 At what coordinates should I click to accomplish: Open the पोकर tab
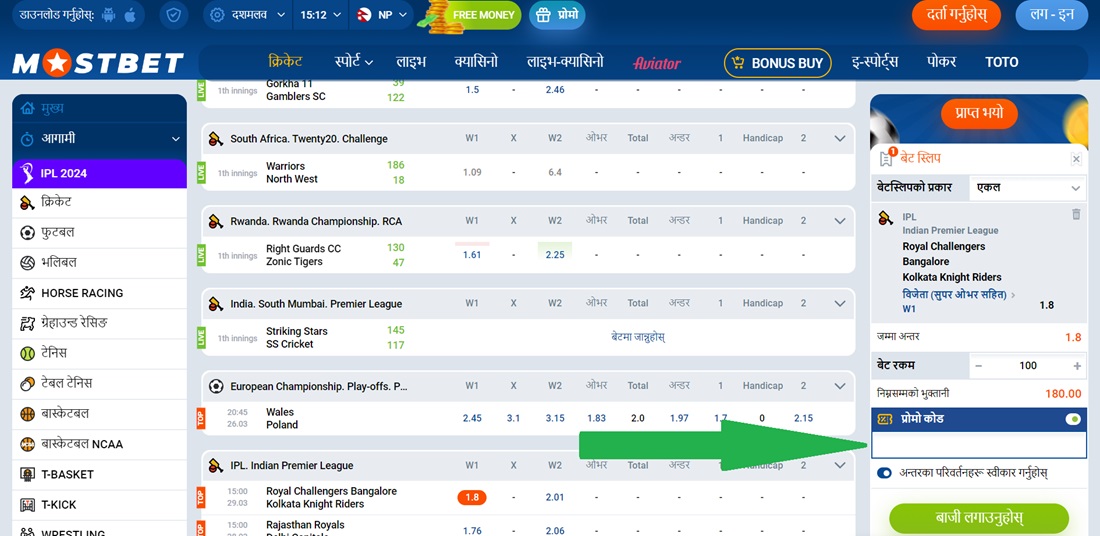click(941, 62)
